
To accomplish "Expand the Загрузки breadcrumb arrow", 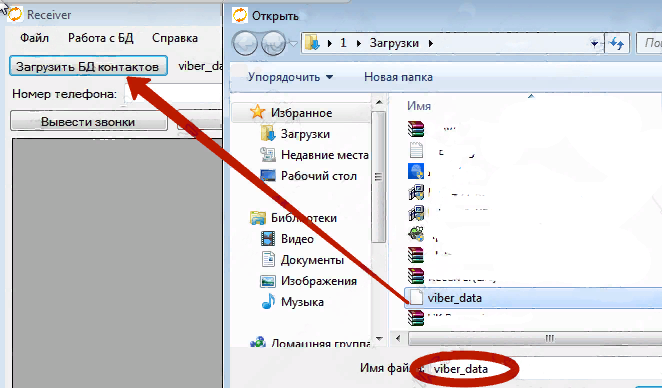I will point(431,43).
